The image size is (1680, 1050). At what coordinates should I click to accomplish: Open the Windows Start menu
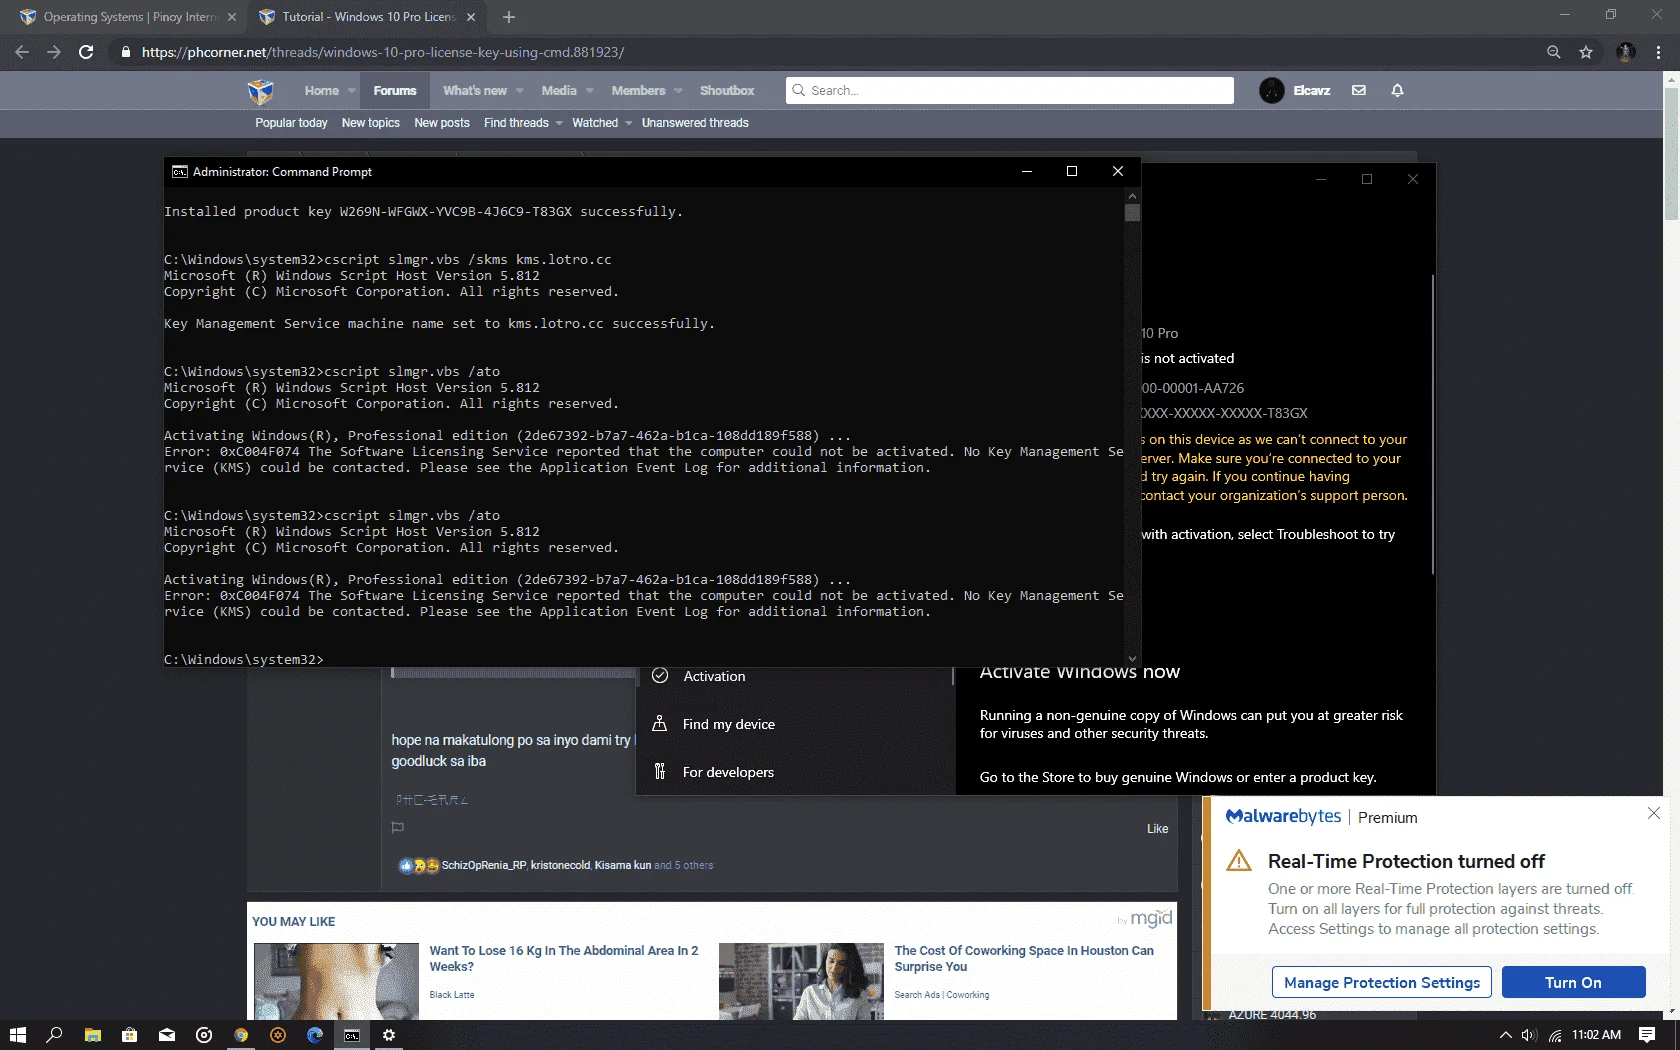[x=17, y=1035]
